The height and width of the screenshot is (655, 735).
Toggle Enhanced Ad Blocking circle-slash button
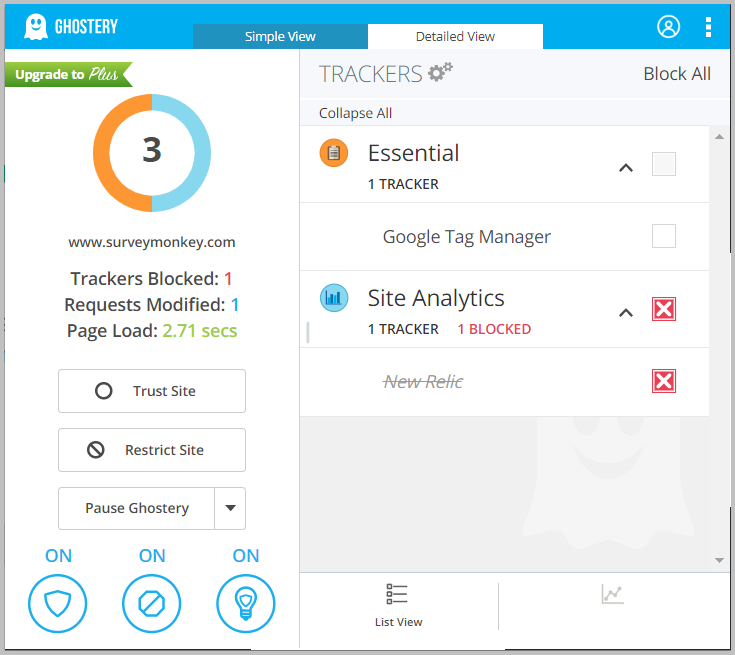tap(151, 603)
